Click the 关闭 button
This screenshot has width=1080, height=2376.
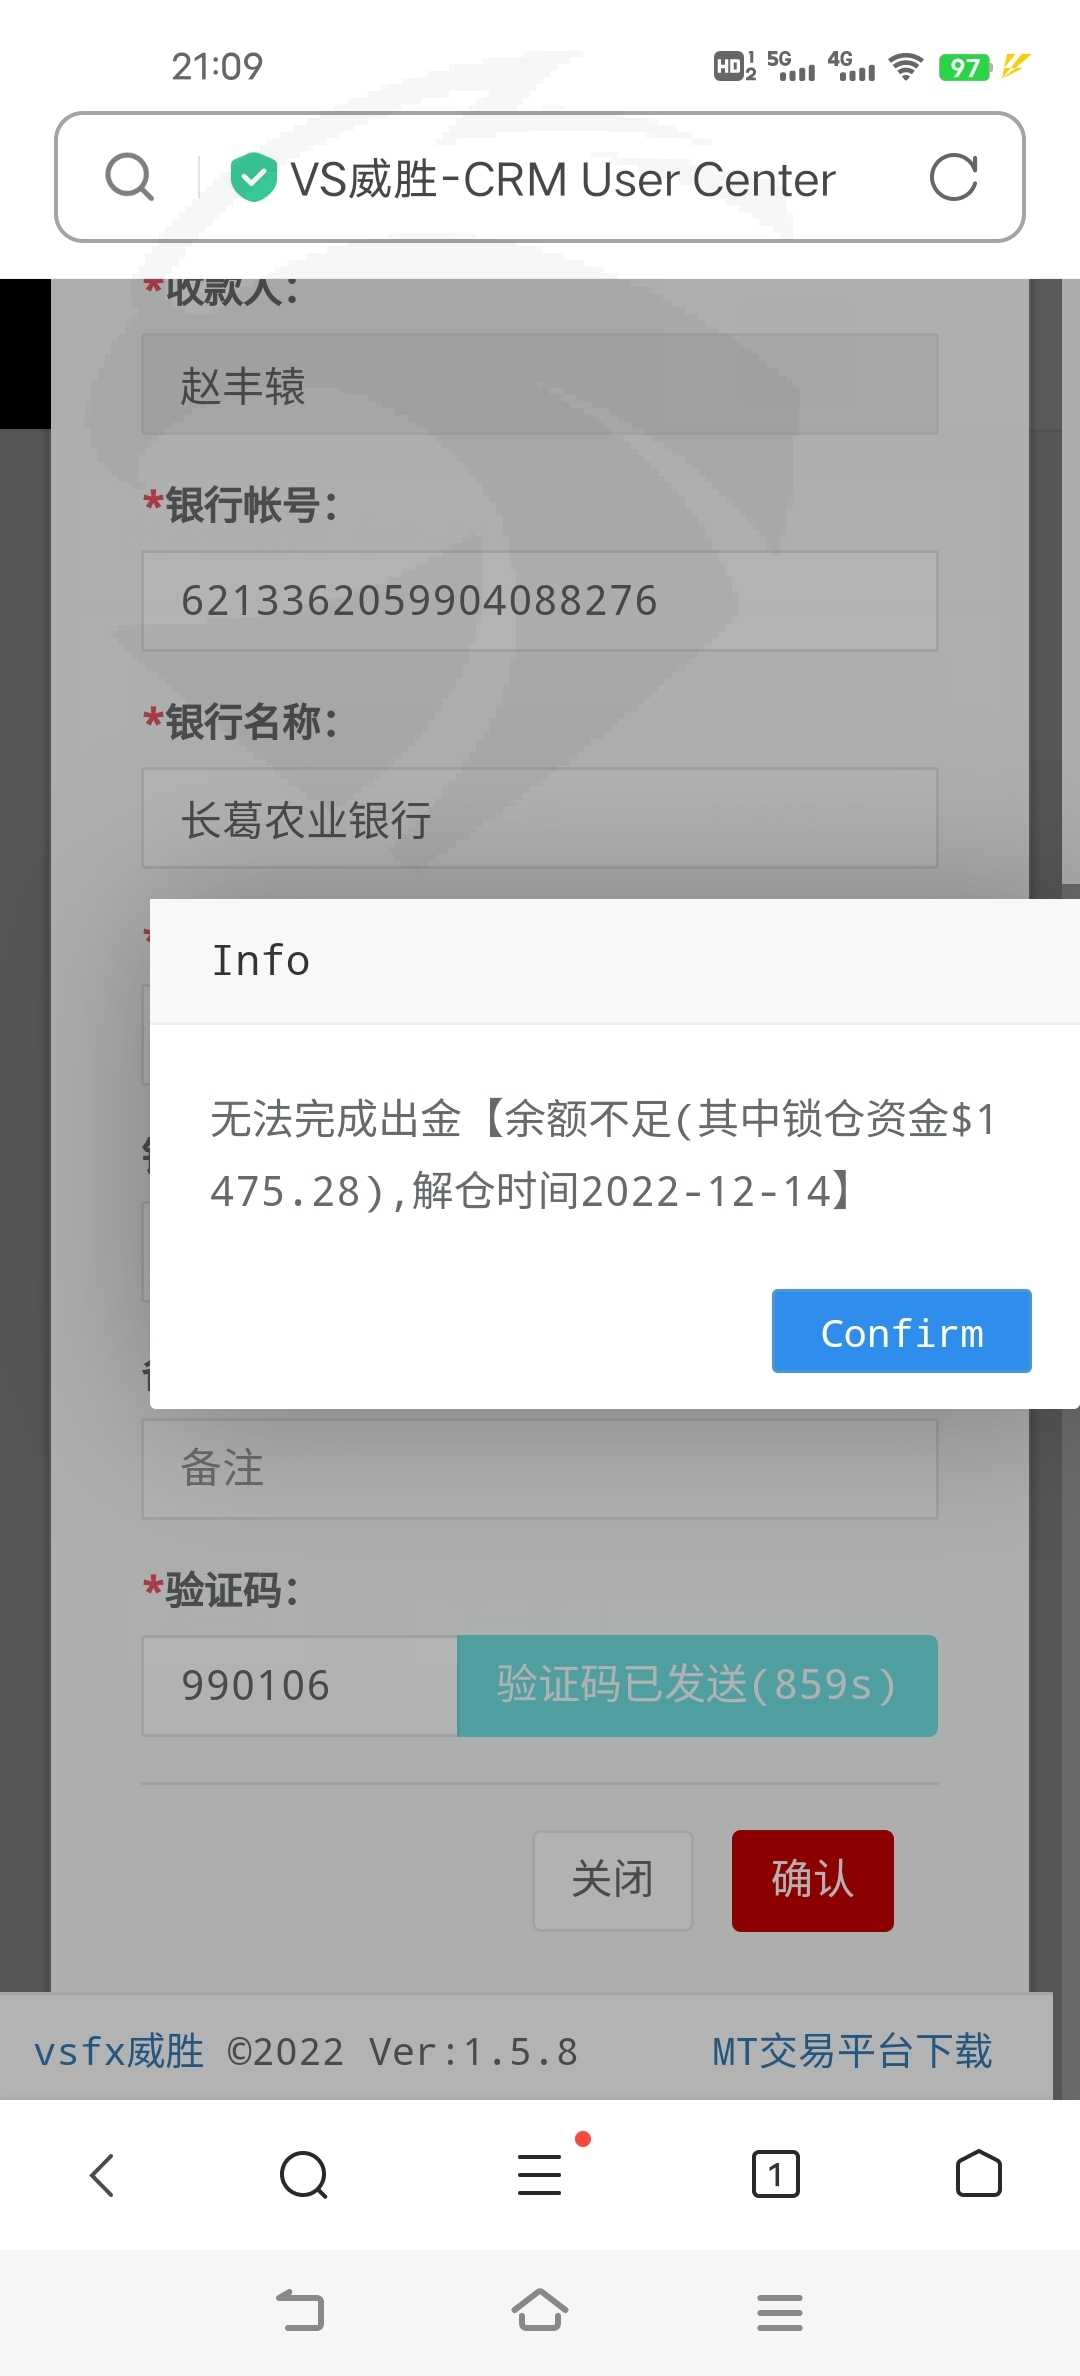[x=613, y=1881]
